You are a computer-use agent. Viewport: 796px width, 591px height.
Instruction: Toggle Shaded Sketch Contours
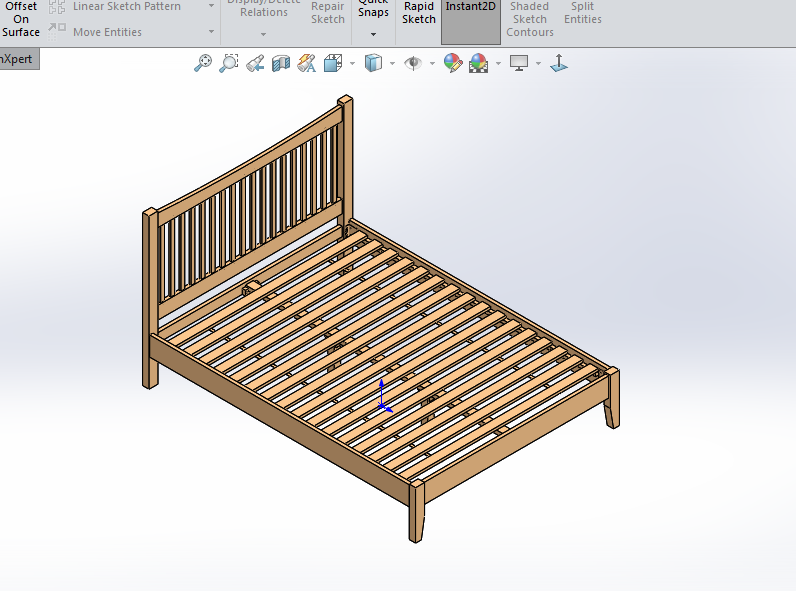coord(529,19)
